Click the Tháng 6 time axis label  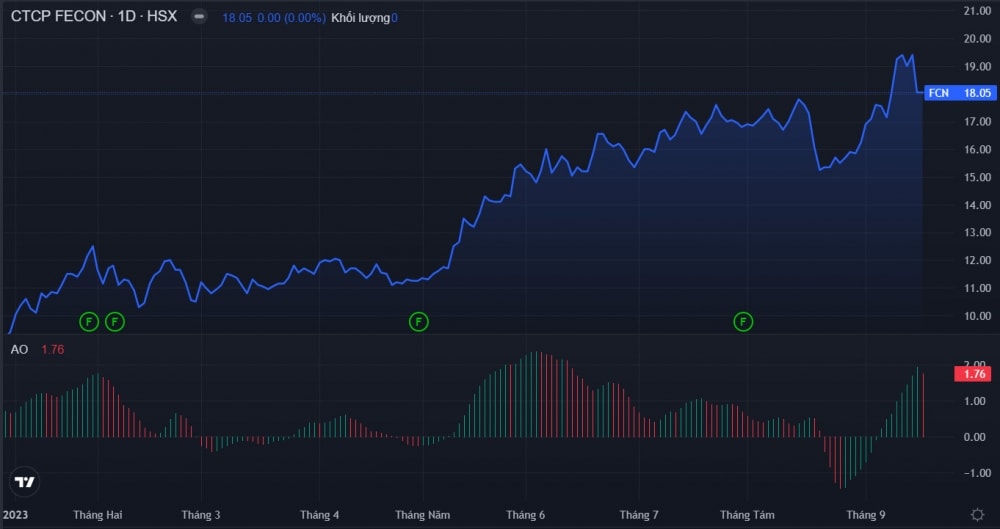pyautogui.click(x=526, y=515)
